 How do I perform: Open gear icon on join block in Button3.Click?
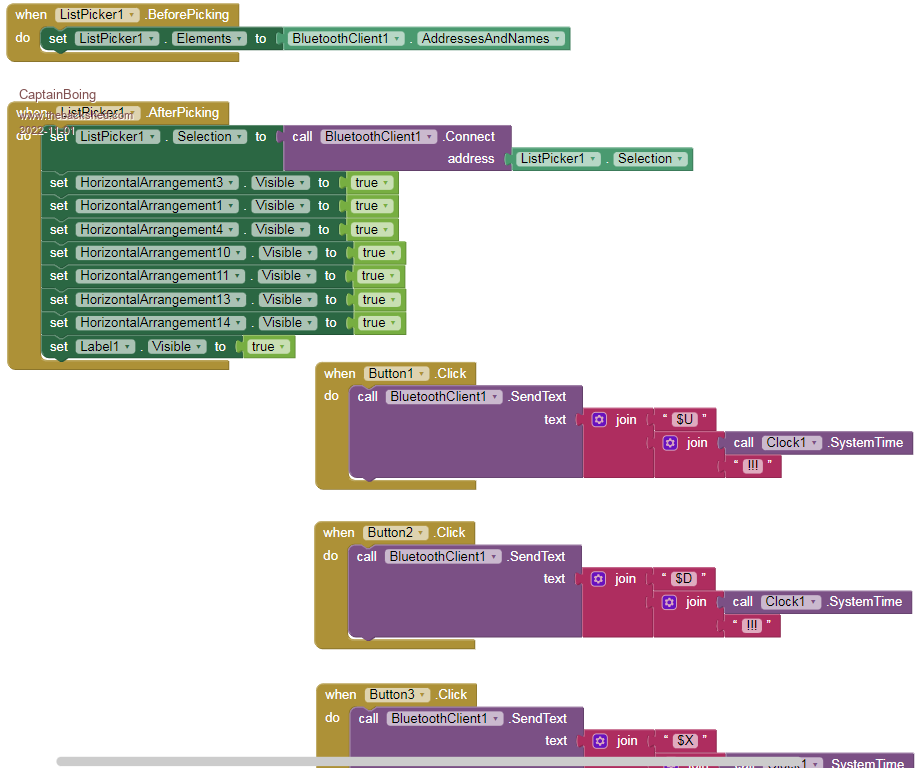point(600,741)
